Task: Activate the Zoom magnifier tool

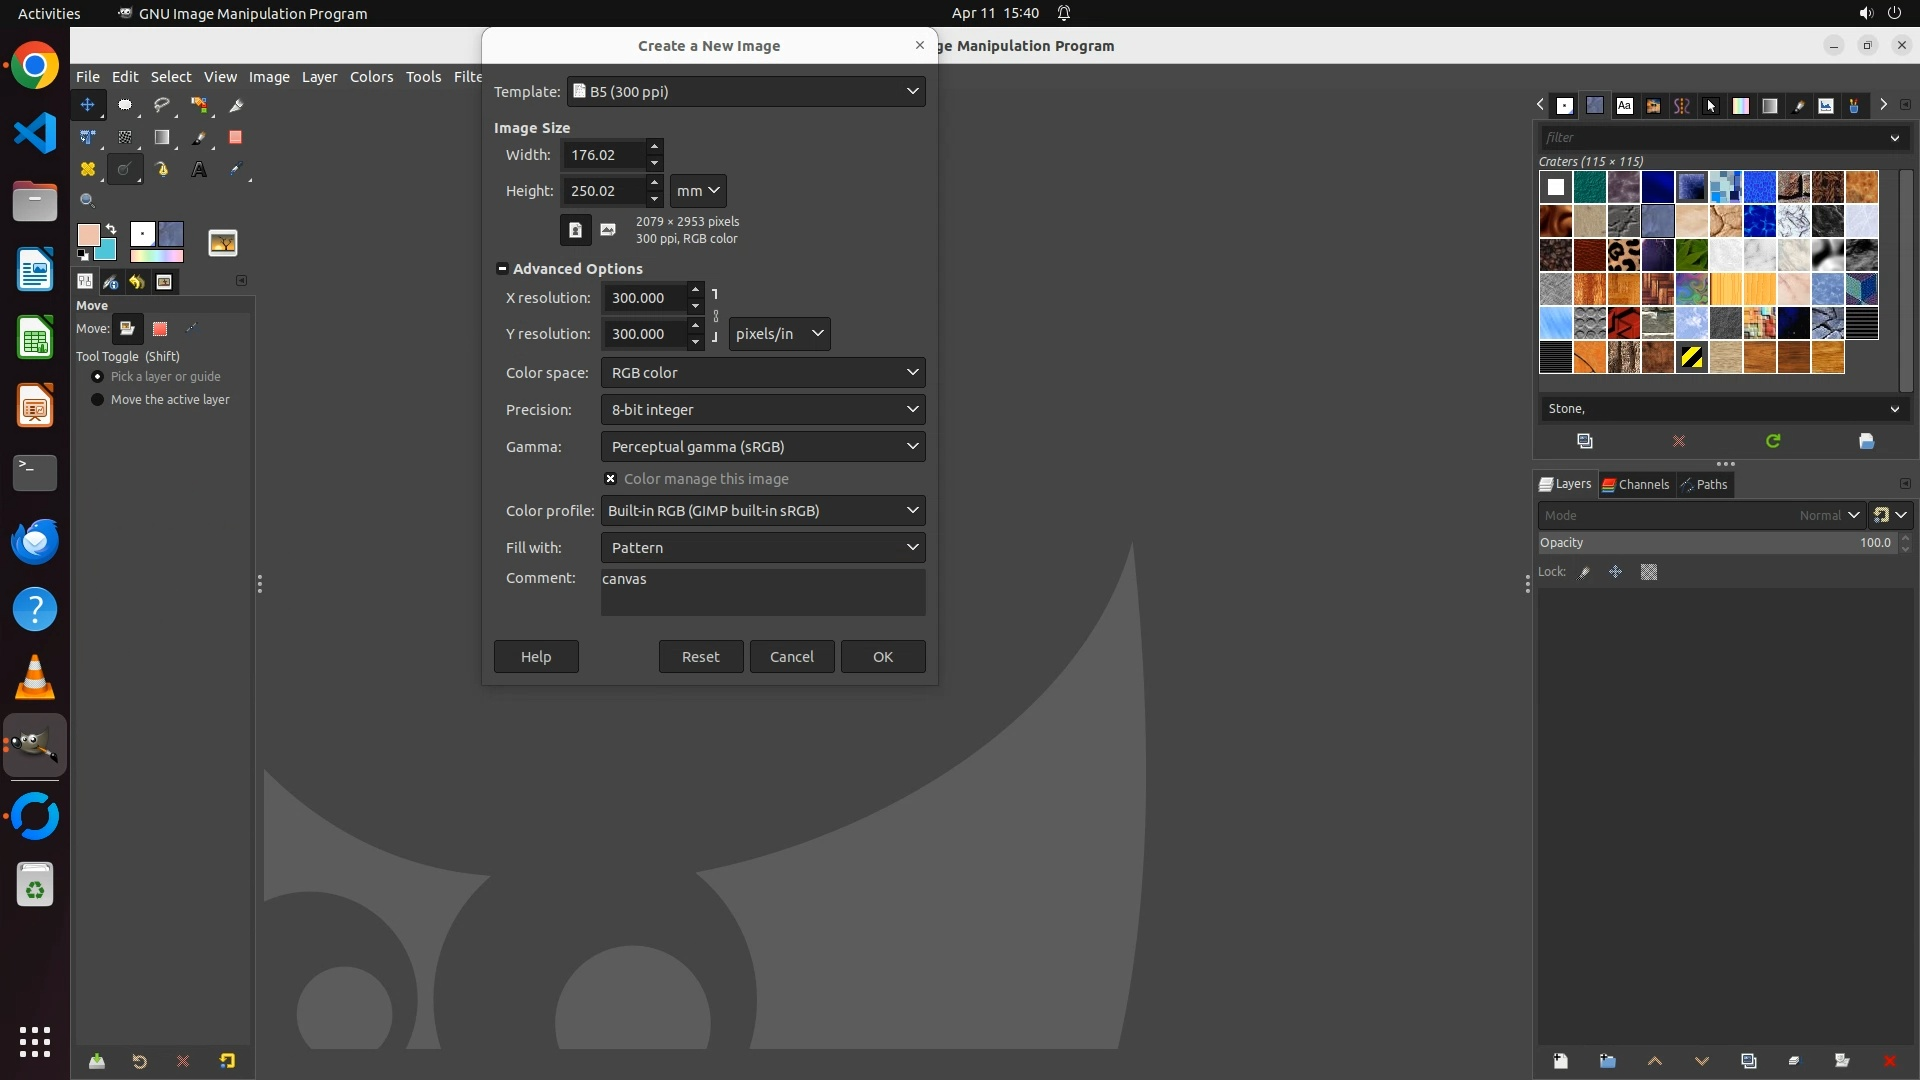Action: pyautogui.click(x=87, y=200)
